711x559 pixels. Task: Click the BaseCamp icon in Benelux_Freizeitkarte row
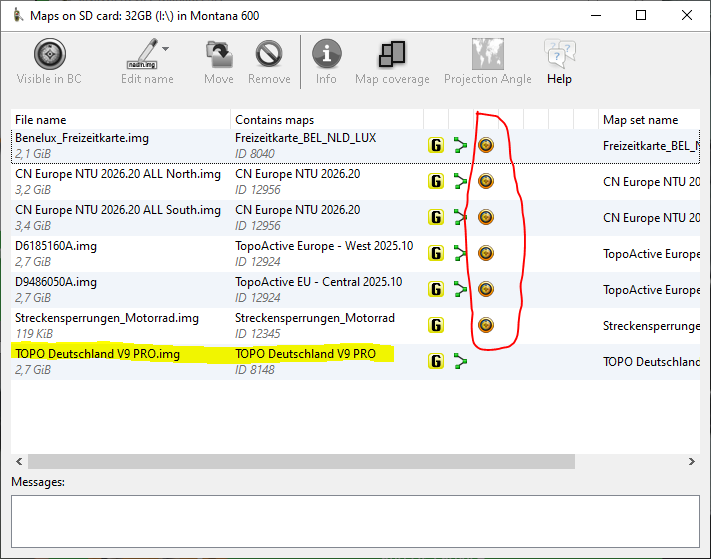click(x=486, y=145)
